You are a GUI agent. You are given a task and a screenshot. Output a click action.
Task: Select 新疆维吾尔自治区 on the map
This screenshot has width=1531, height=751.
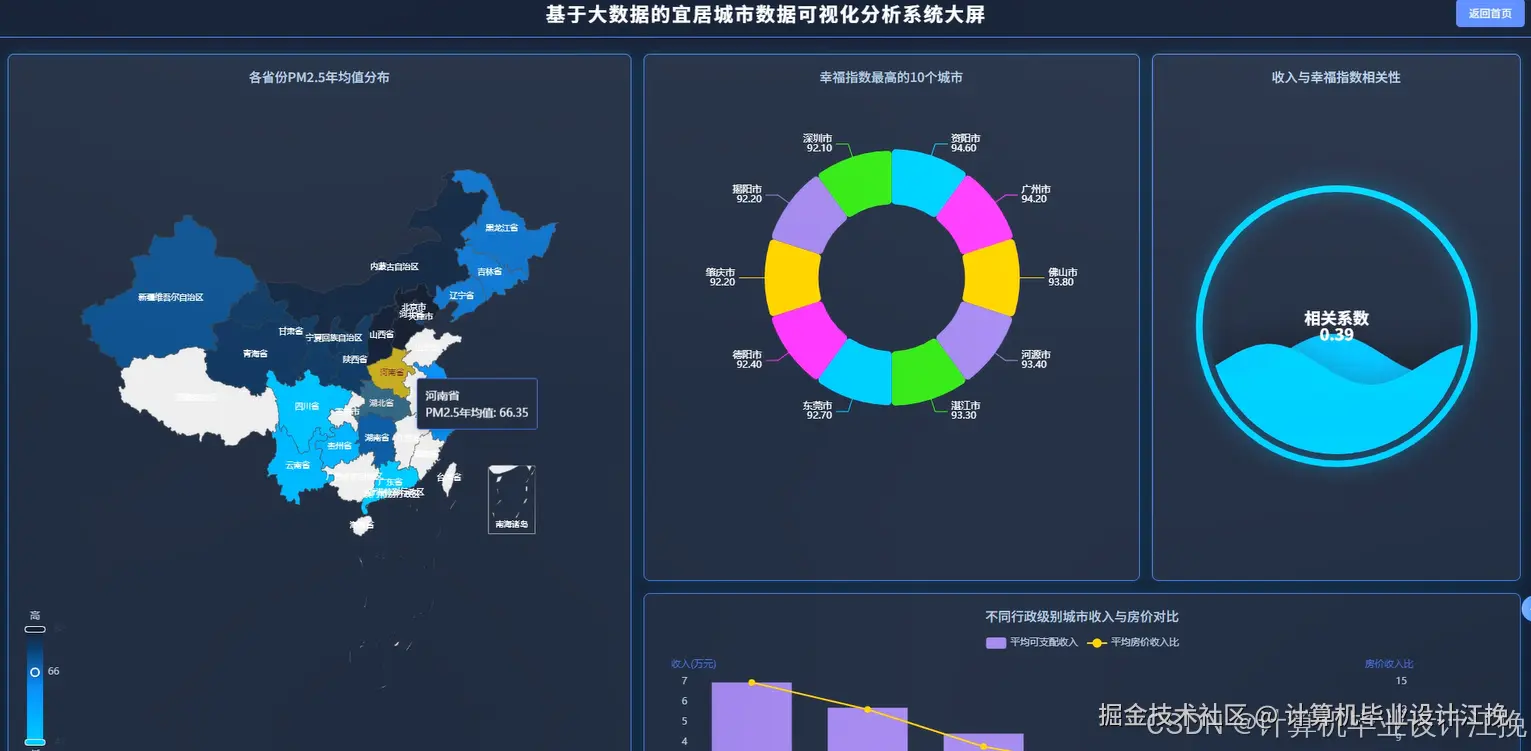(x=170, y=297)
